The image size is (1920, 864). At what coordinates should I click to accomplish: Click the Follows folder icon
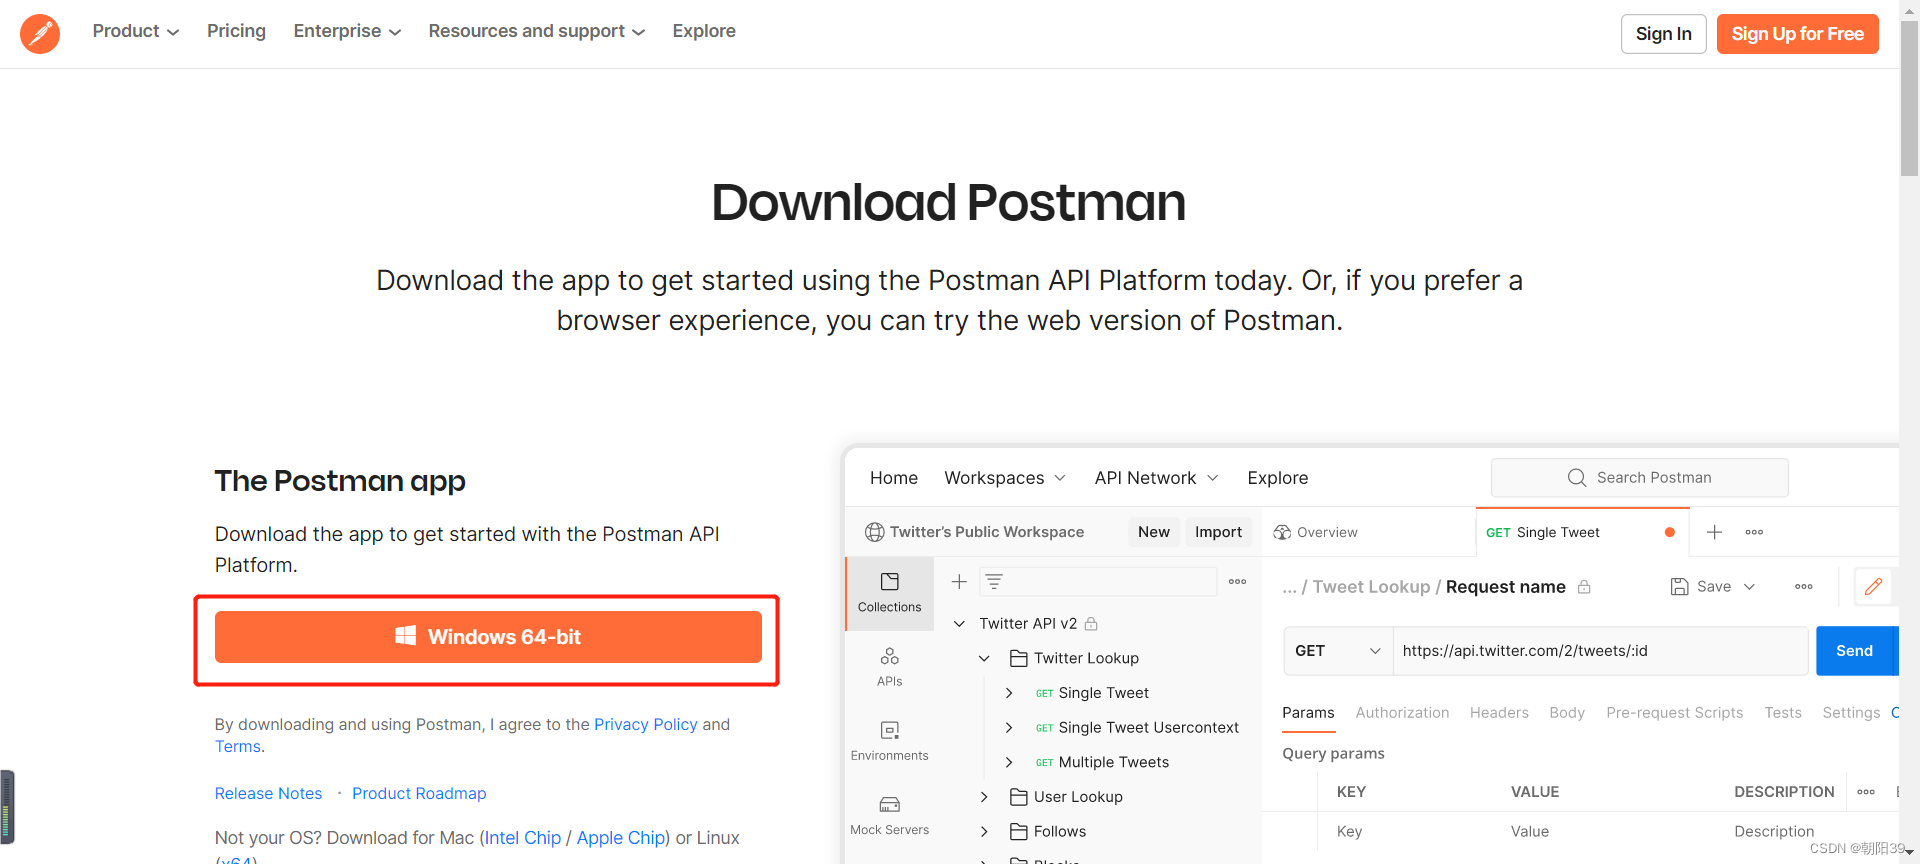point(1019,832)
